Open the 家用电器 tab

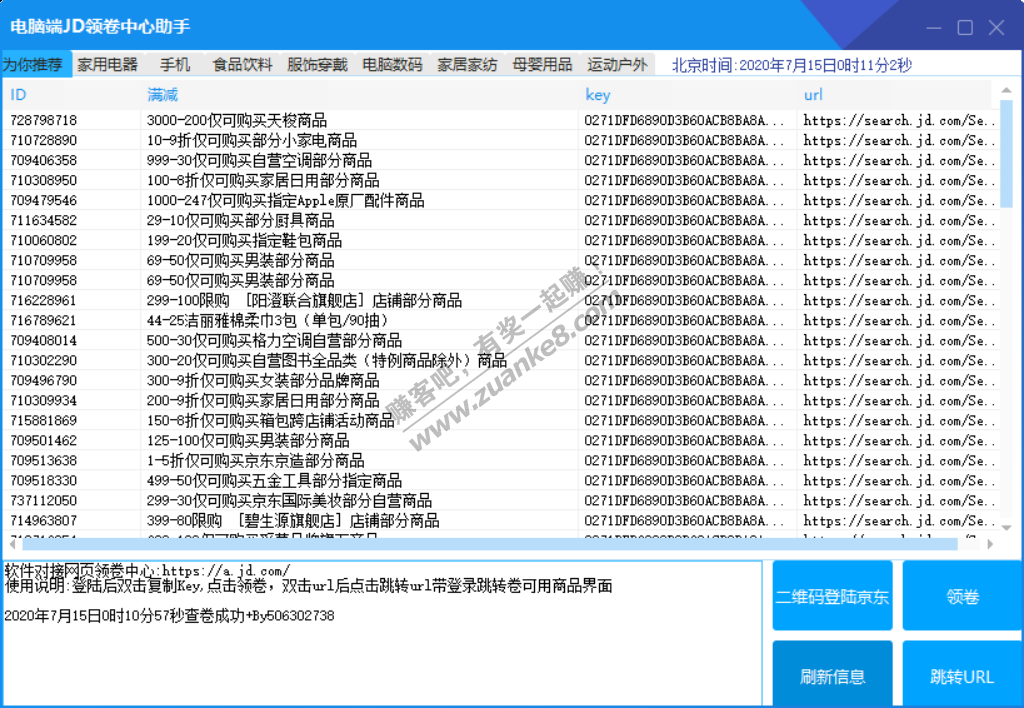pyautogui.click(x=108, y=65)
